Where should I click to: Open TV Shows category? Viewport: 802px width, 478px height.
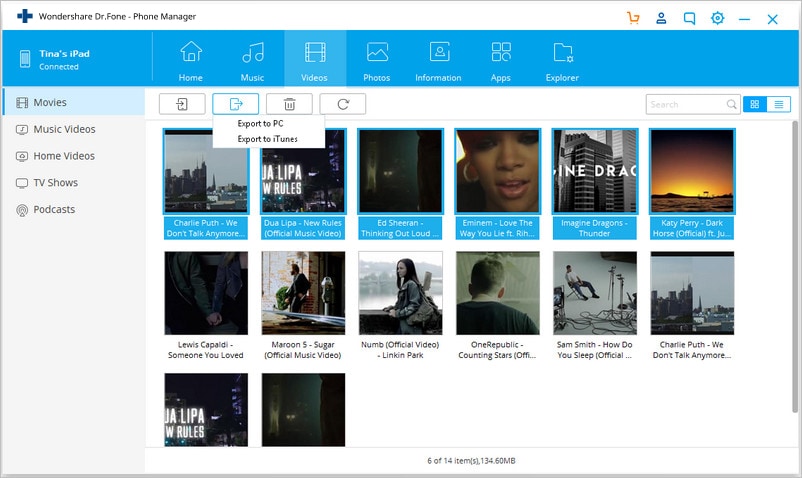click(73, 183)
